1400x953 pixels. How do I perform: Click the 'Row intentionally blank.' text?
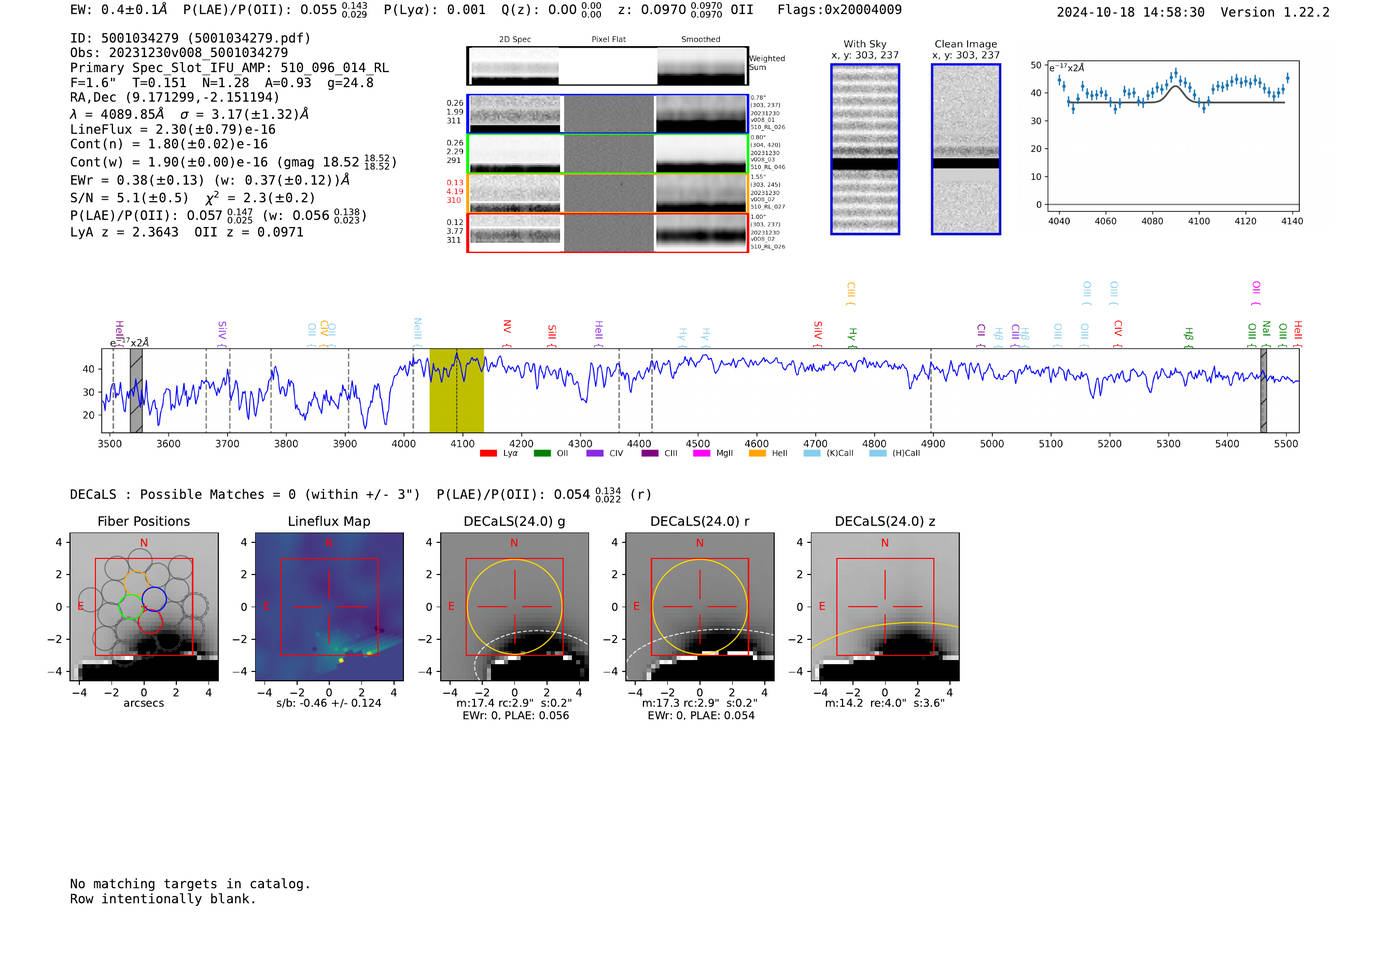[x=163, y=899]
